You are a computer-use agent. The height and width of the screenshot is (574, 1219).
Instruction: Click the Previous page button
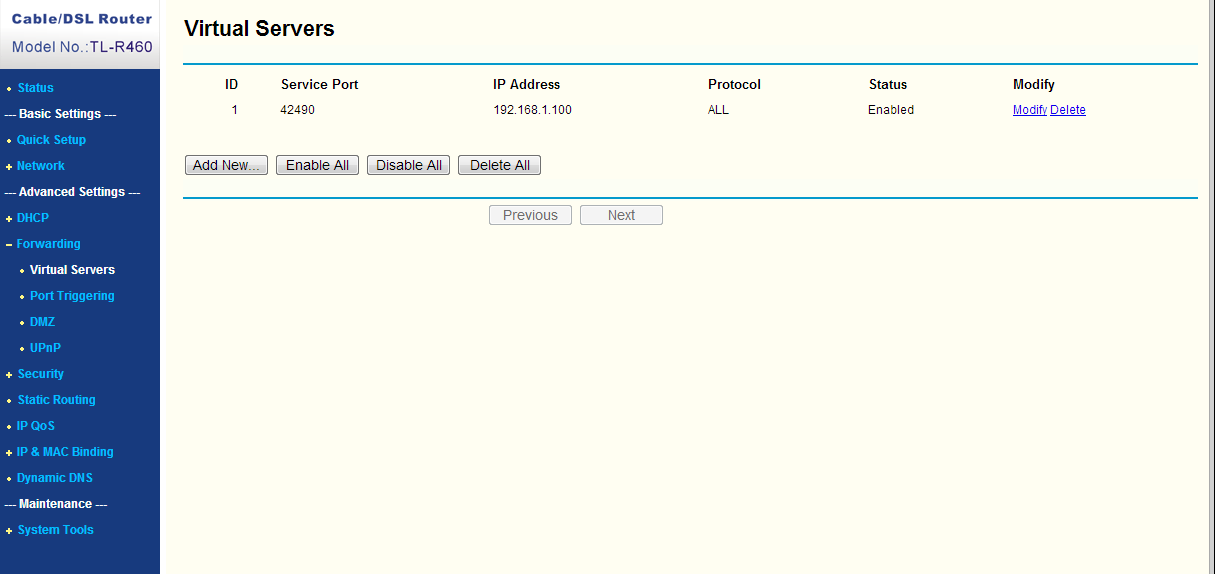click(530, 215)
